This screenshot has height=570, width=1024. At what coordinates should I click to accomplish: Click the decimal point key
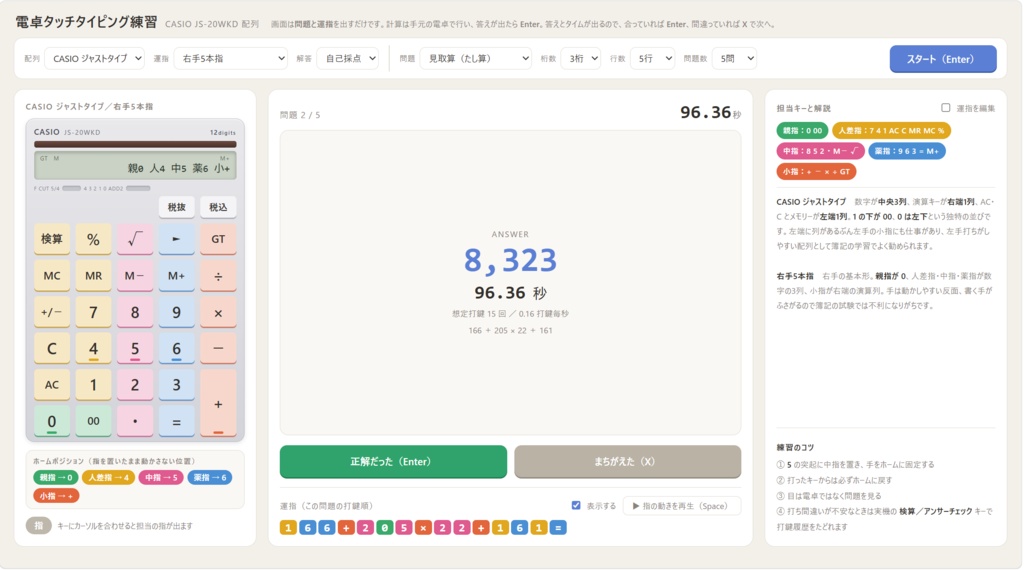[x=135, y=422]
